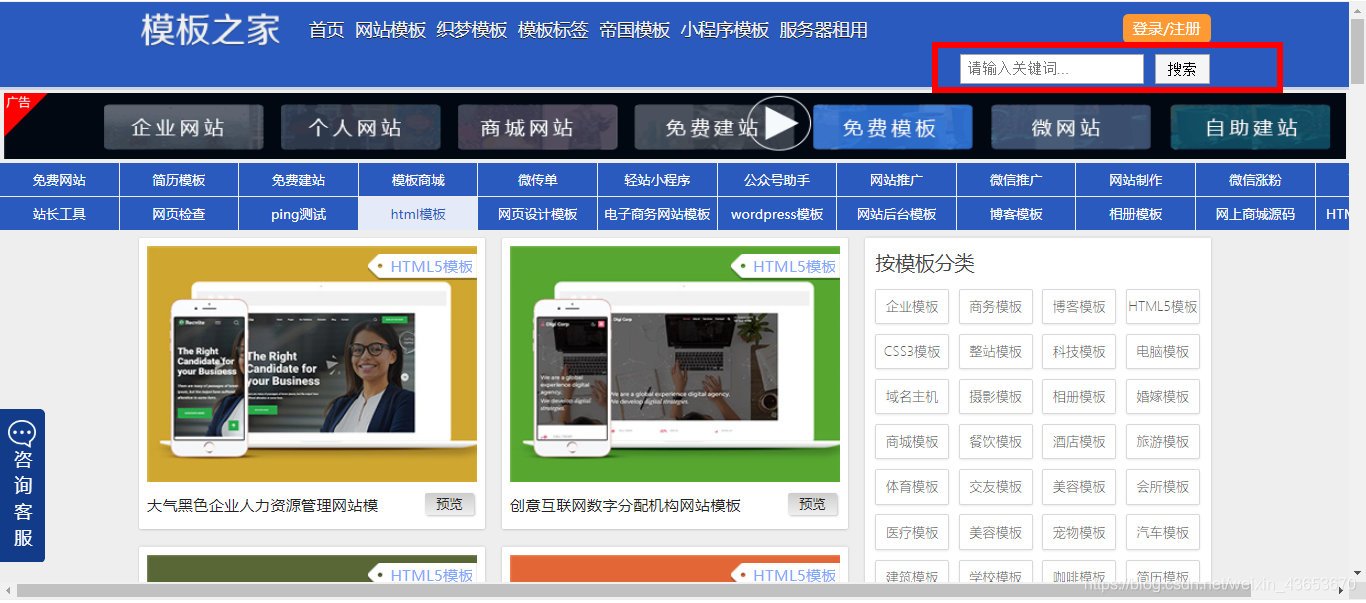Select the highlighted html模板 tab
Viewport: 1366px width, 603px height.
click(x=418, y=214)
